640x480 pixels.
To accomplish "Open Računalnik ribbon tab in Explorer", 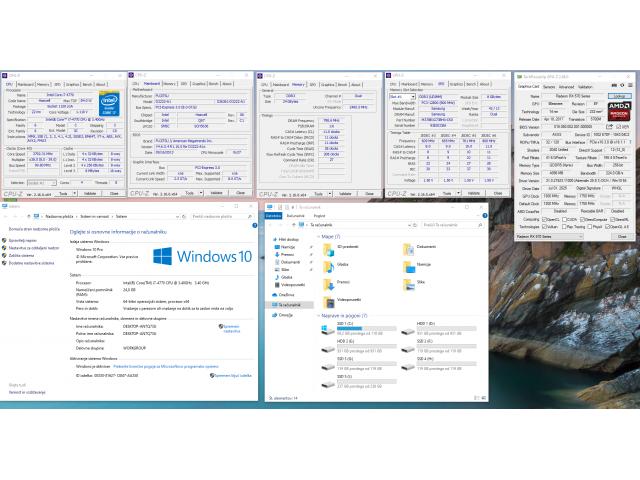I will [x=296, y=216].
